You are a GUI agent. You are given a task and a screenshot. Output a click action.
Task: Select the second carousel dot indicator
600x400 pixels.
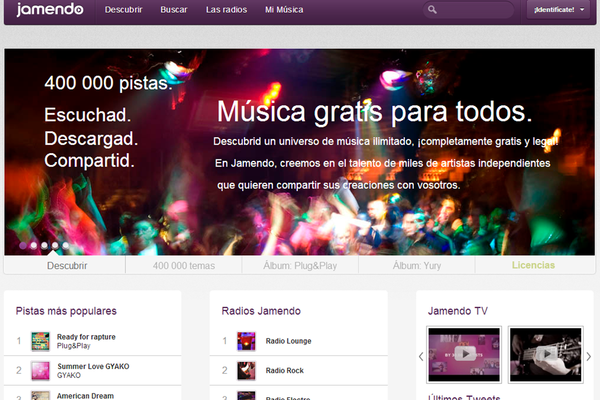point(34,245)
